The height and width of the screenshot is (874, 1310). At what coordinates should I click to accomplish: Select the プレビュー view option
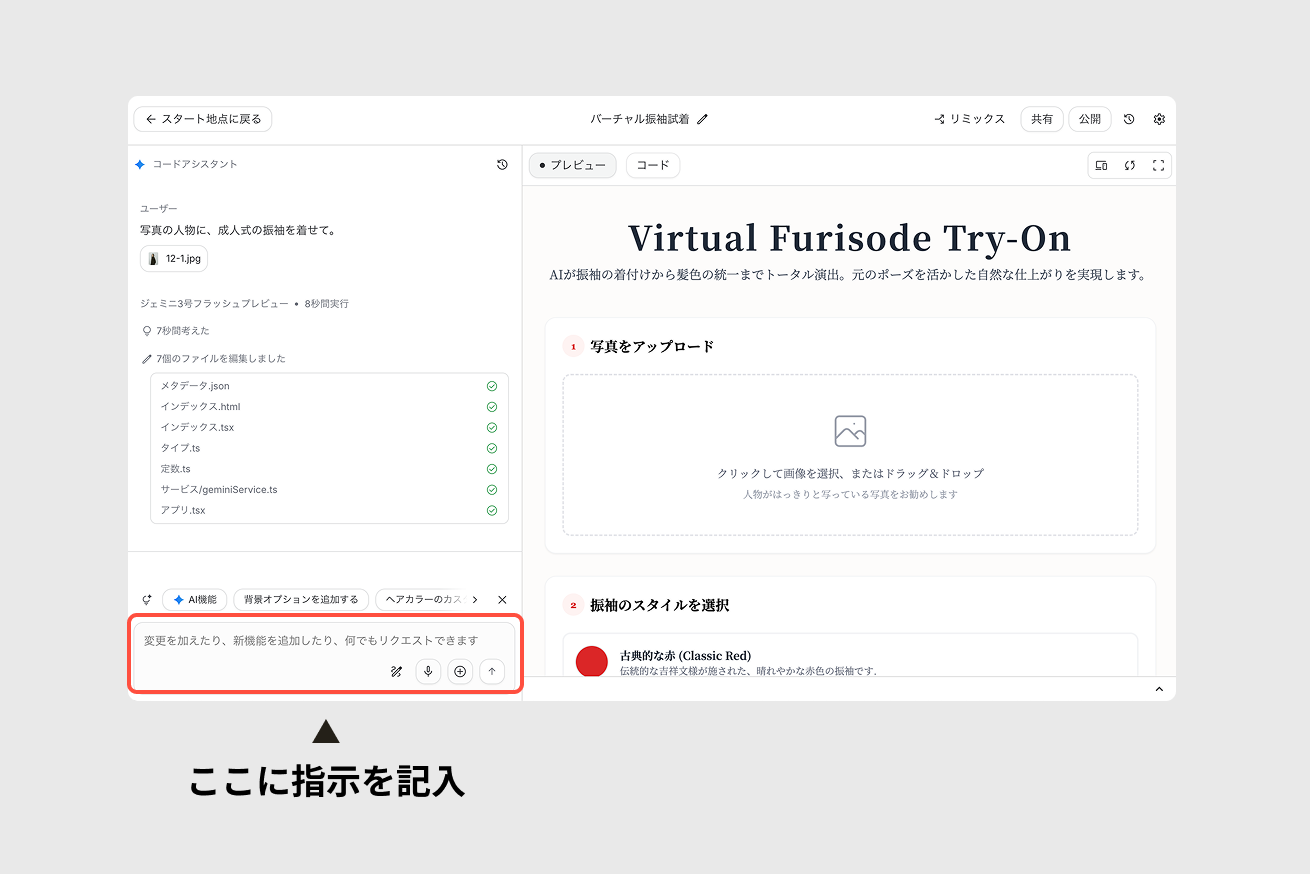point(572,165)
